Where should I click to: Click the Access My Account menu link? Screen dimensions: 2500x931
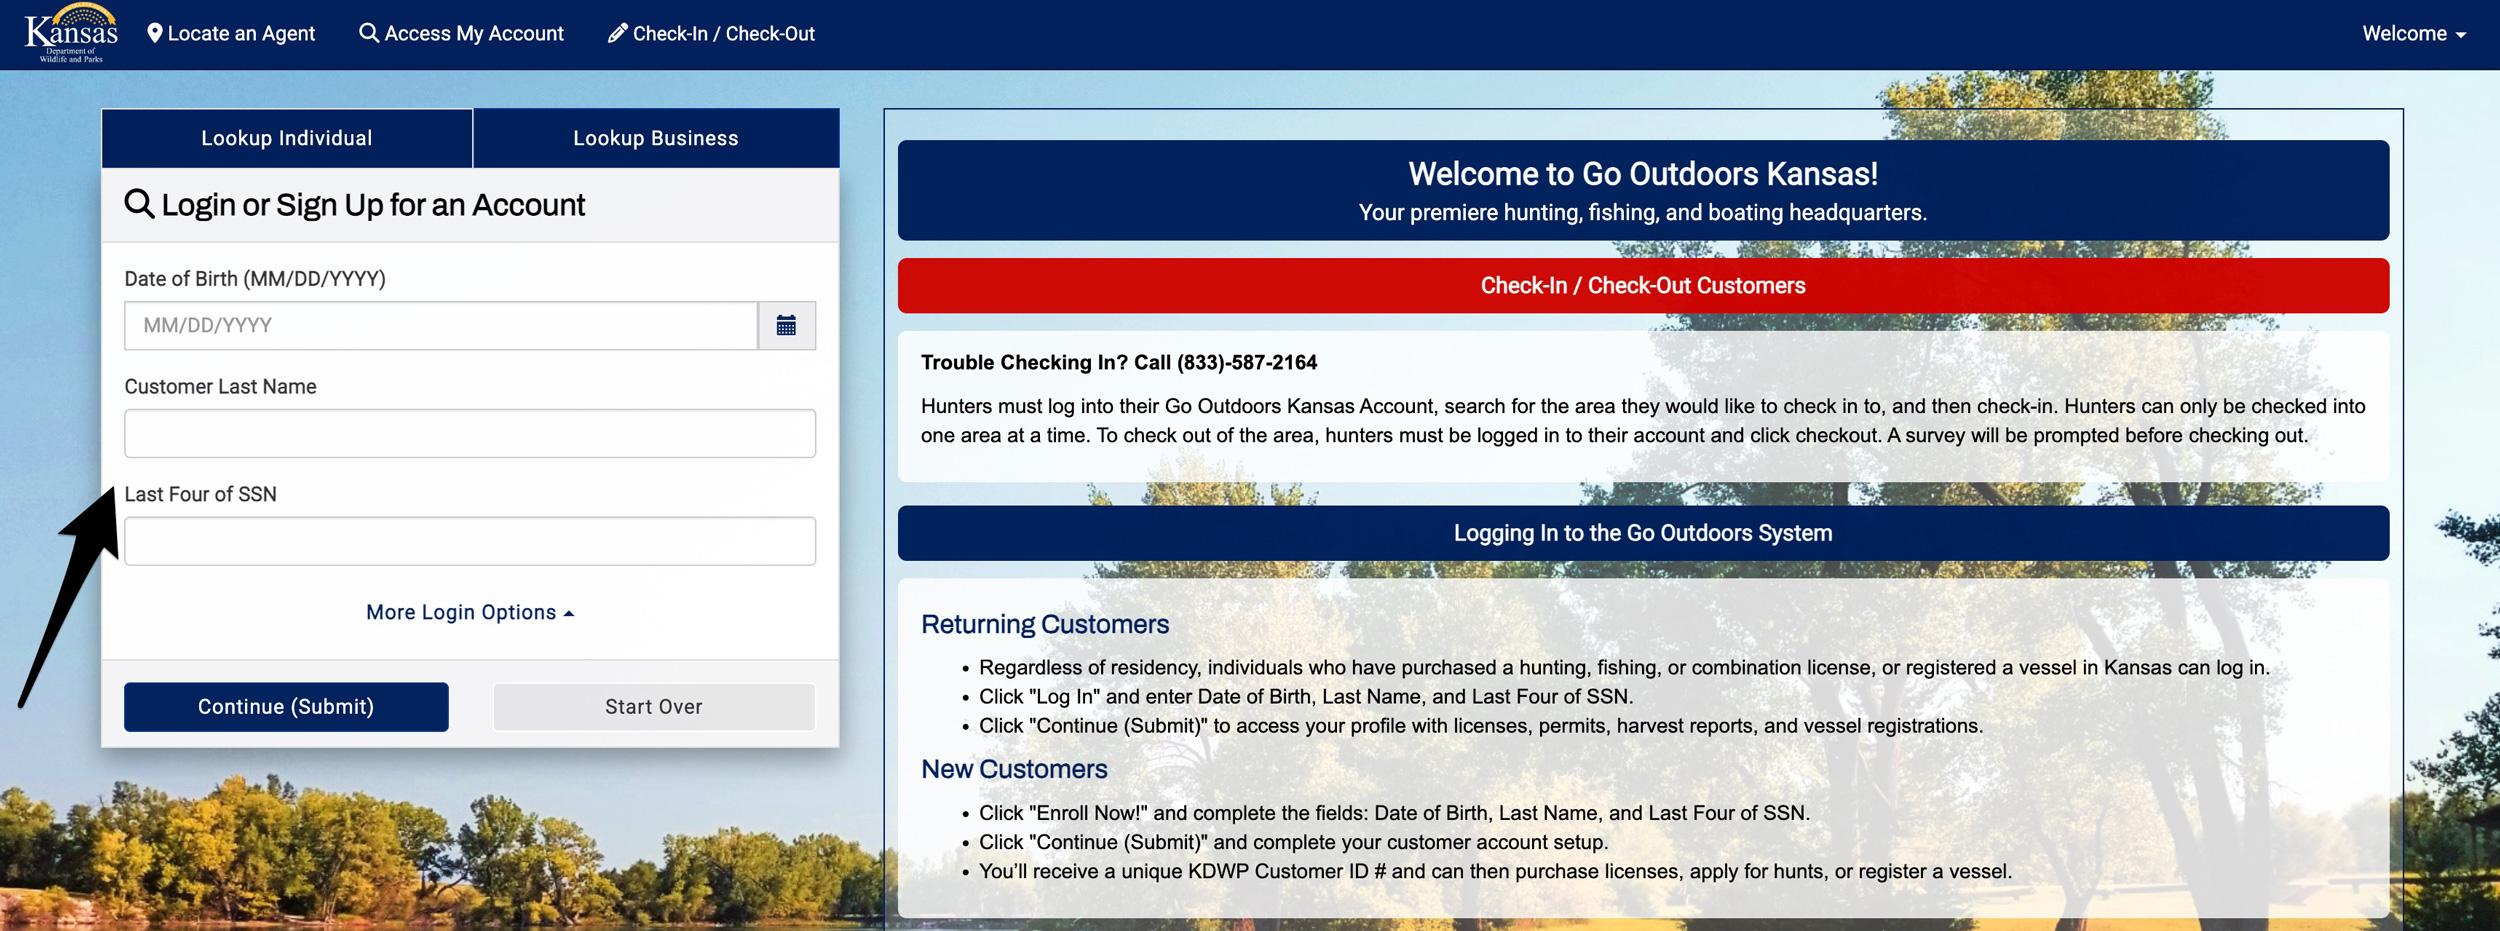(462, 33)
